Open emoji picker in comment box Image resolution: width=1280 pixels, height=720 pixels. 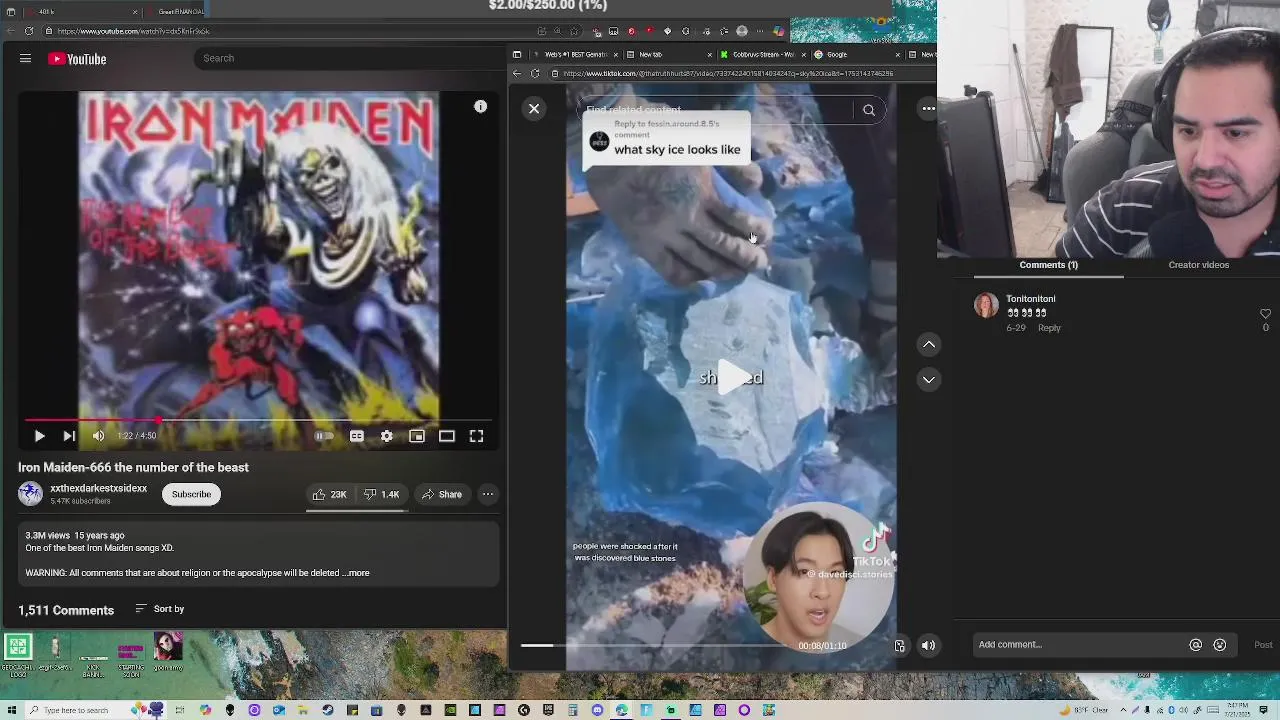pyautogui.click(x=1219, y=645)
